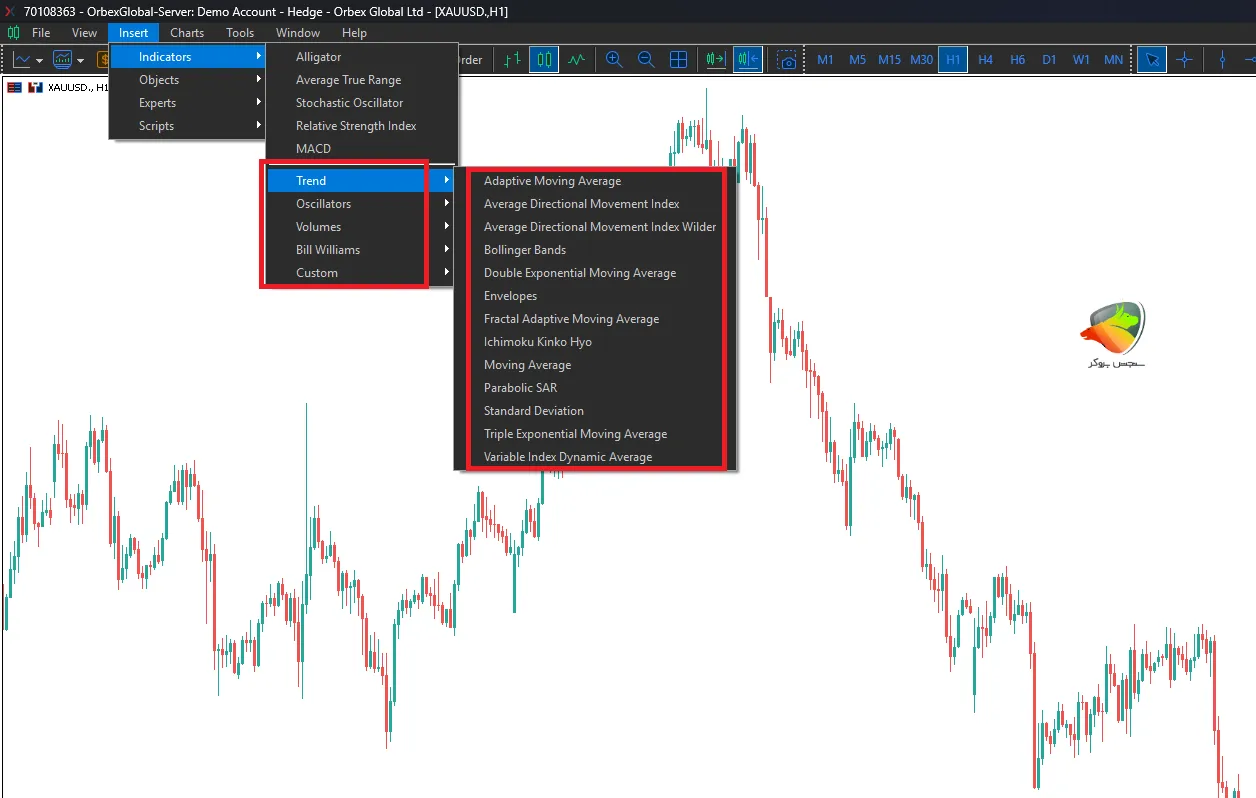Image resolution: width=1256 pixels, height=798 pixels.
Task: Activate the crosshair cursor tool
Action: 1184,60
